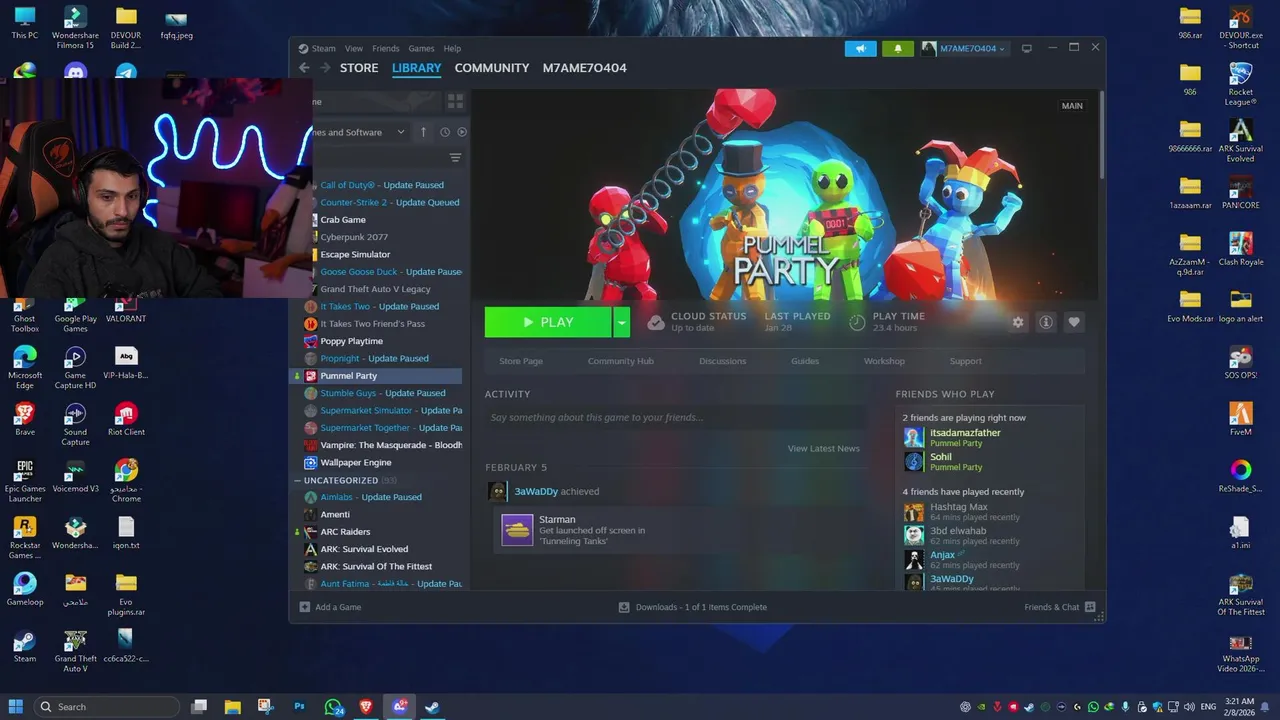Go to the COMMUNITY tab
The height and width of the screenshot is (720, 1280).
[x=492, y=68]
